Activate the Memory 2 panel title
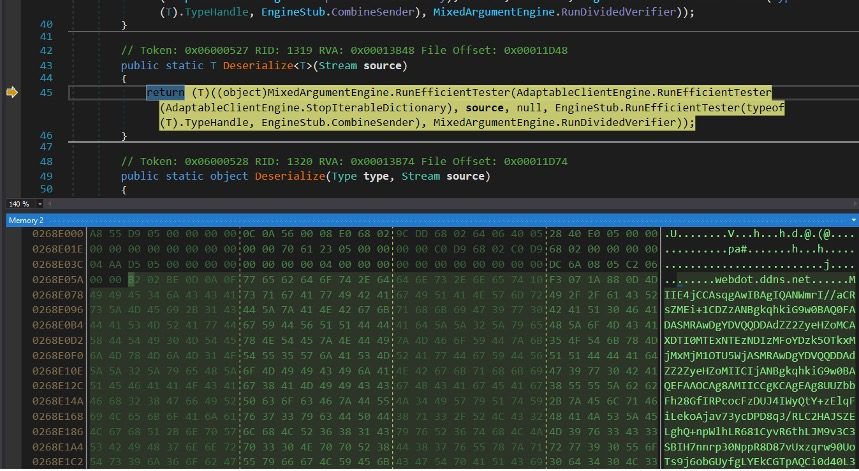859x471 pixels. coord(26,221)
